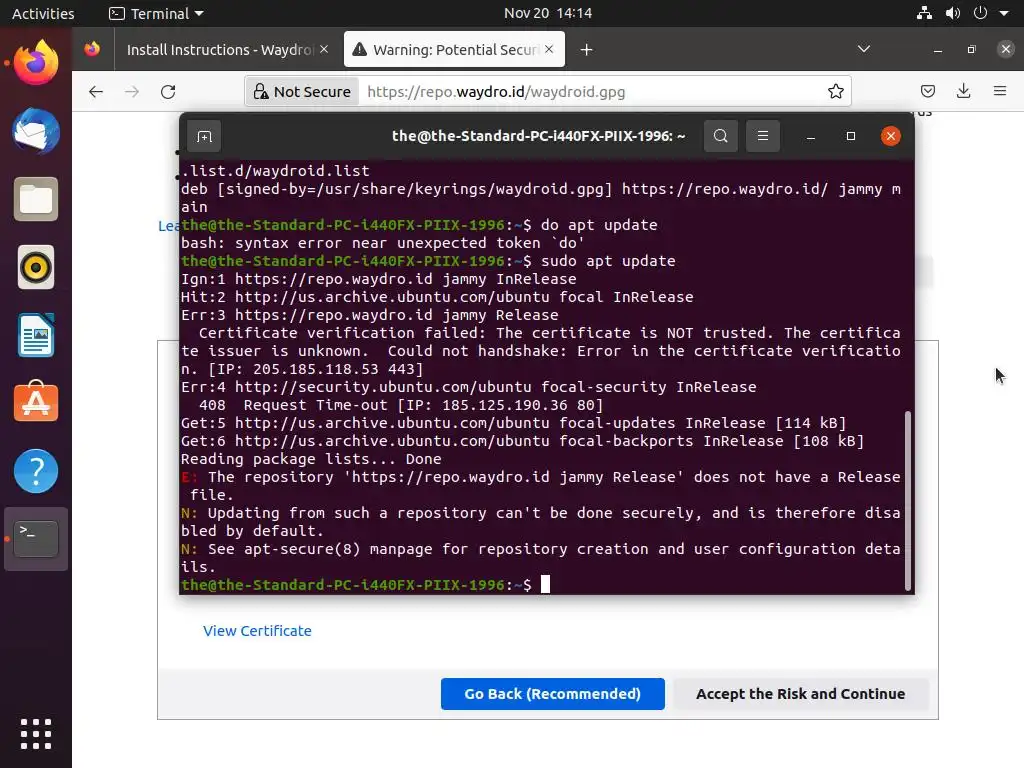This screenshot has width=1024, height=768.
Task: Click the 'Err:3 https://repo.waydro.id jammy Release' line
Action: point(370,315)
